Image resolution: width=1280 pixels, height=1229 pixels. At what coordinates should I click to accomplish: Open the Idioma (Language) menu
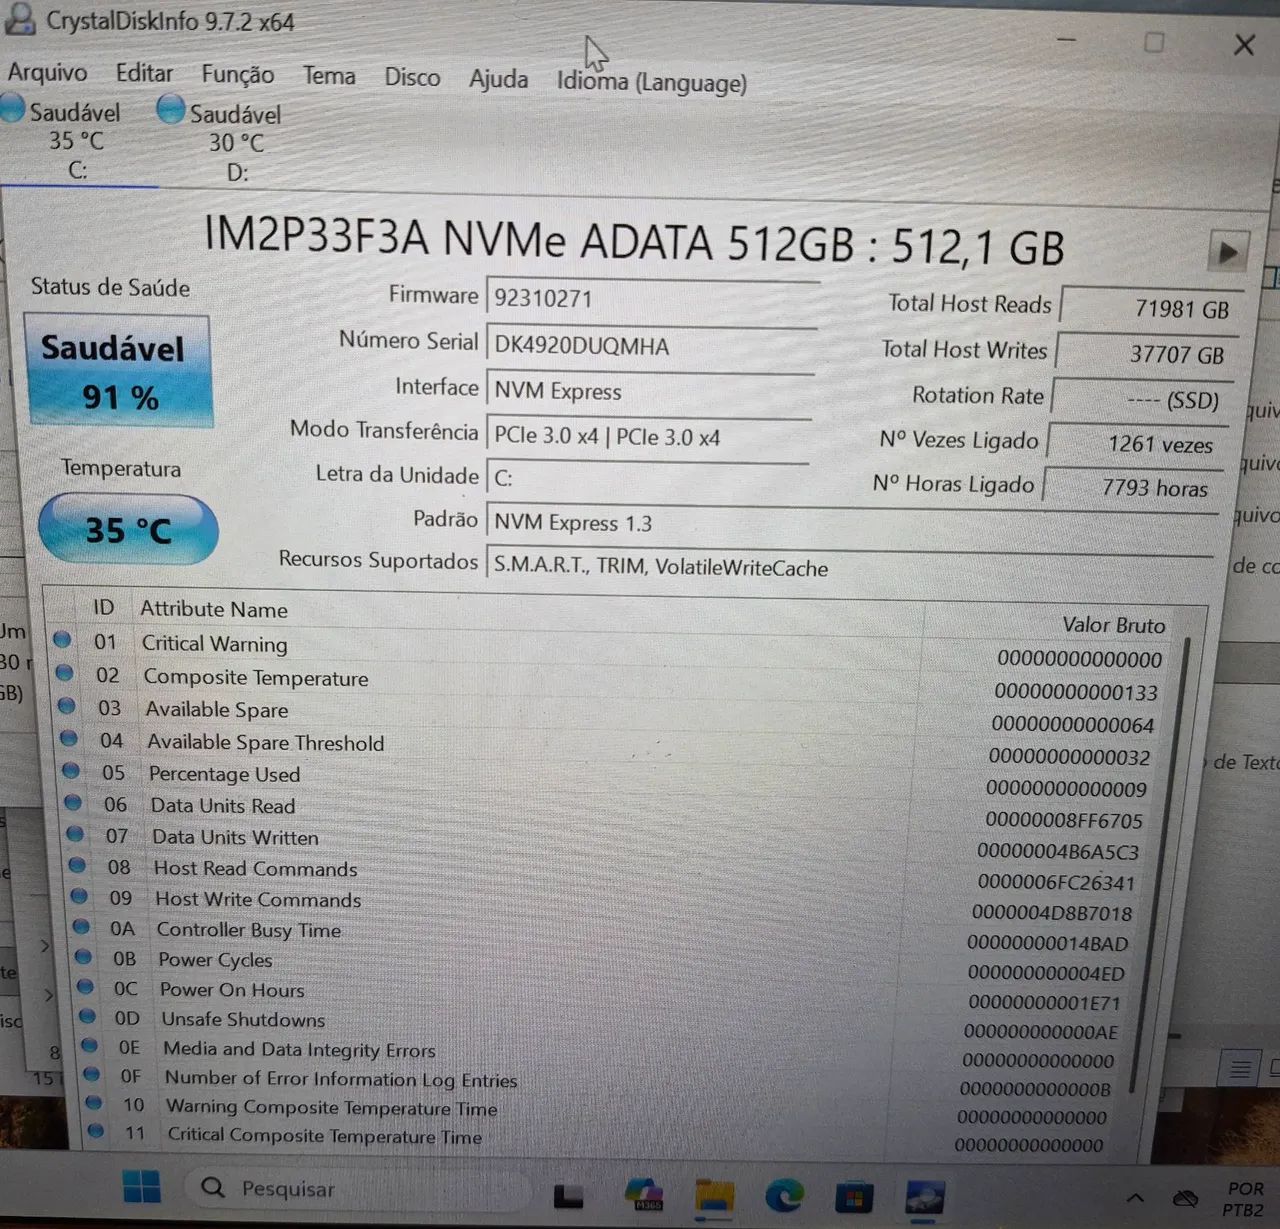click(652, 81)
